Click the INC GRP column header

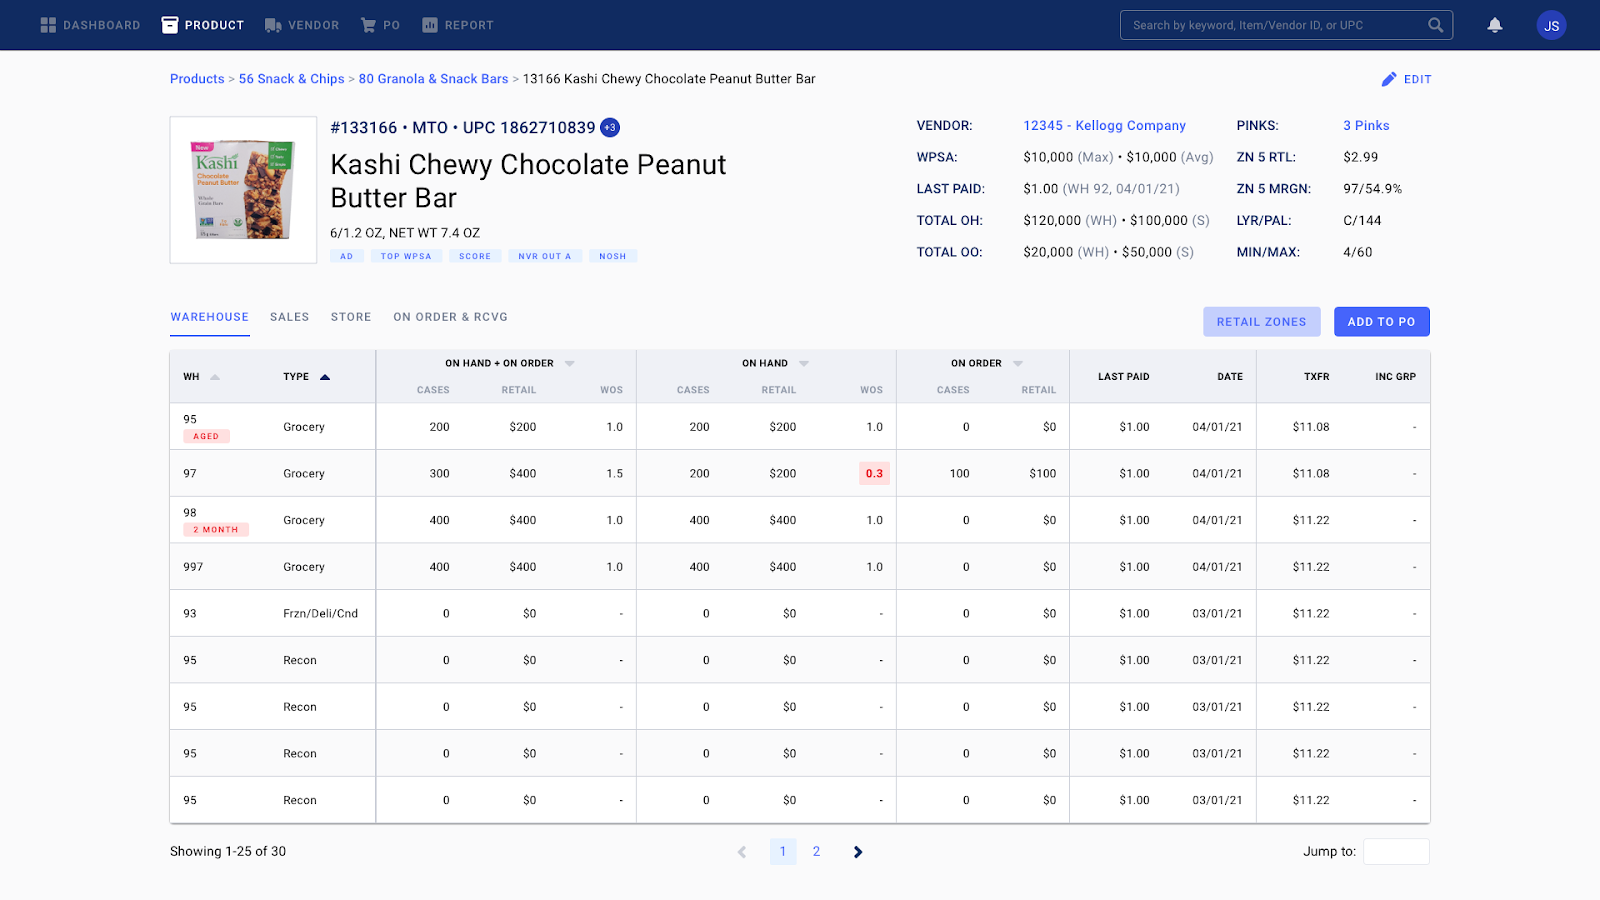pyautogui.click(x=1395, y=377)
